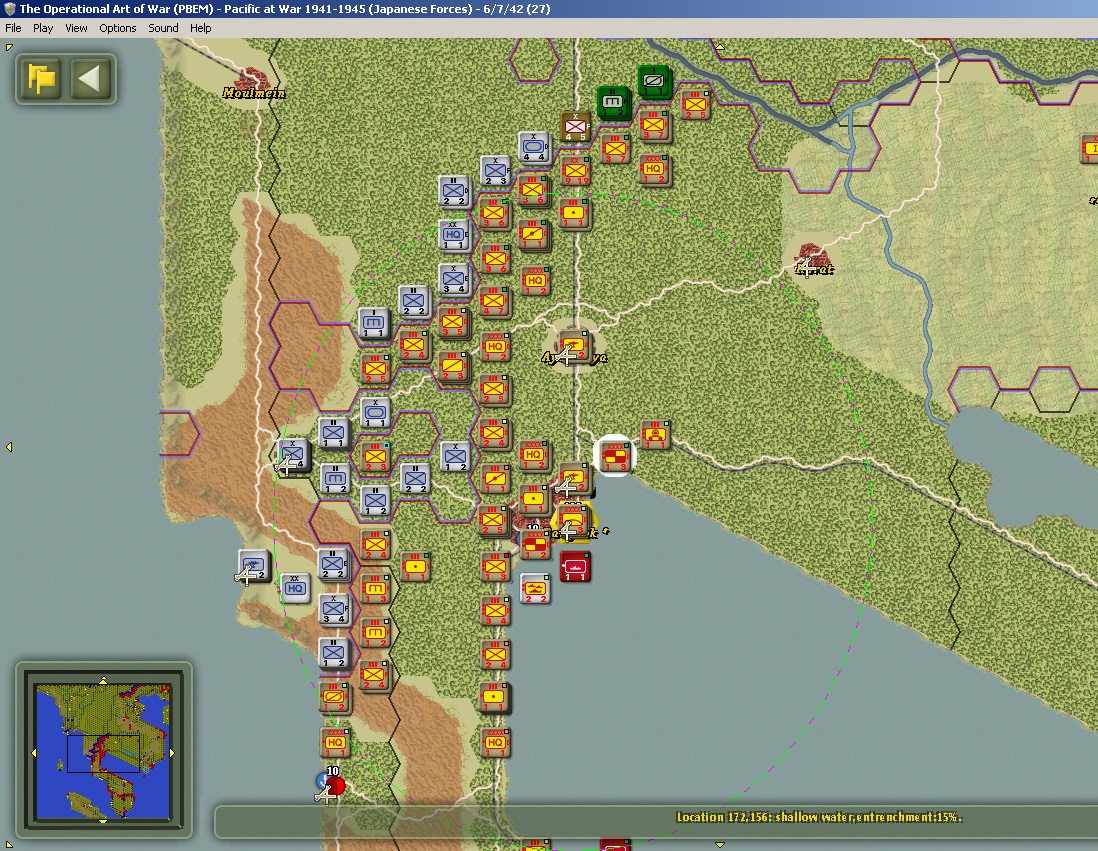Click the bottom map-edge scroll arrow
1098x851 pixels.
click(x=719, y=845)
